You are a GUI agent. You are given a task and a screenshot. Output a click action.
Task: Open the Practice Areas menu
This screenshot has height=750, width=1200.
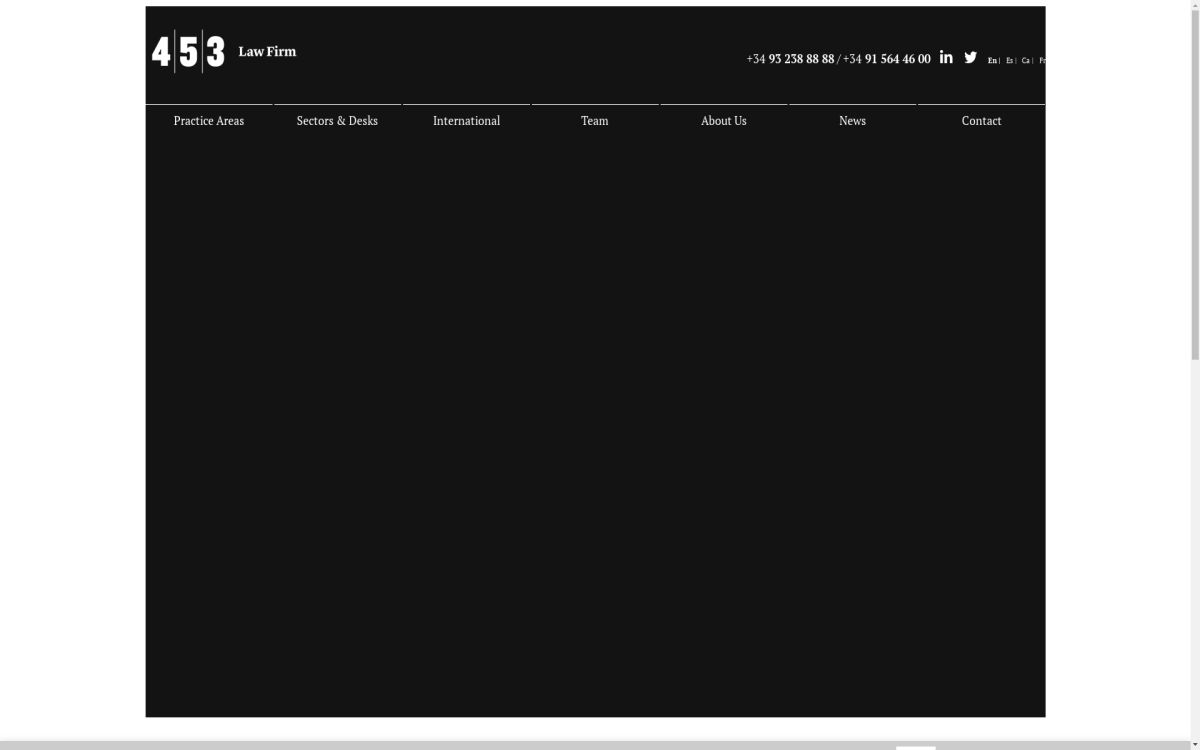click(x=209, y=120)
